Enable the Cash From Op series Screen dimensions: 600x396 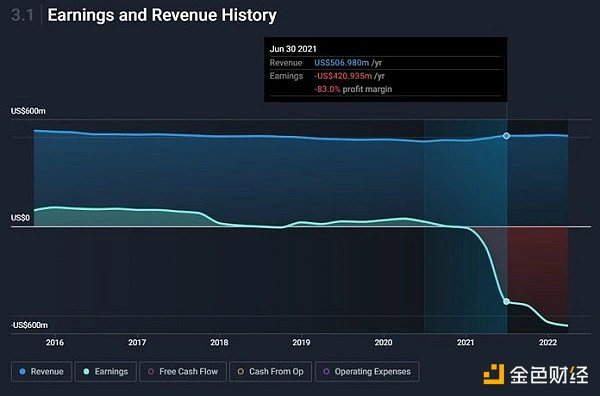(x=271, y=372)
